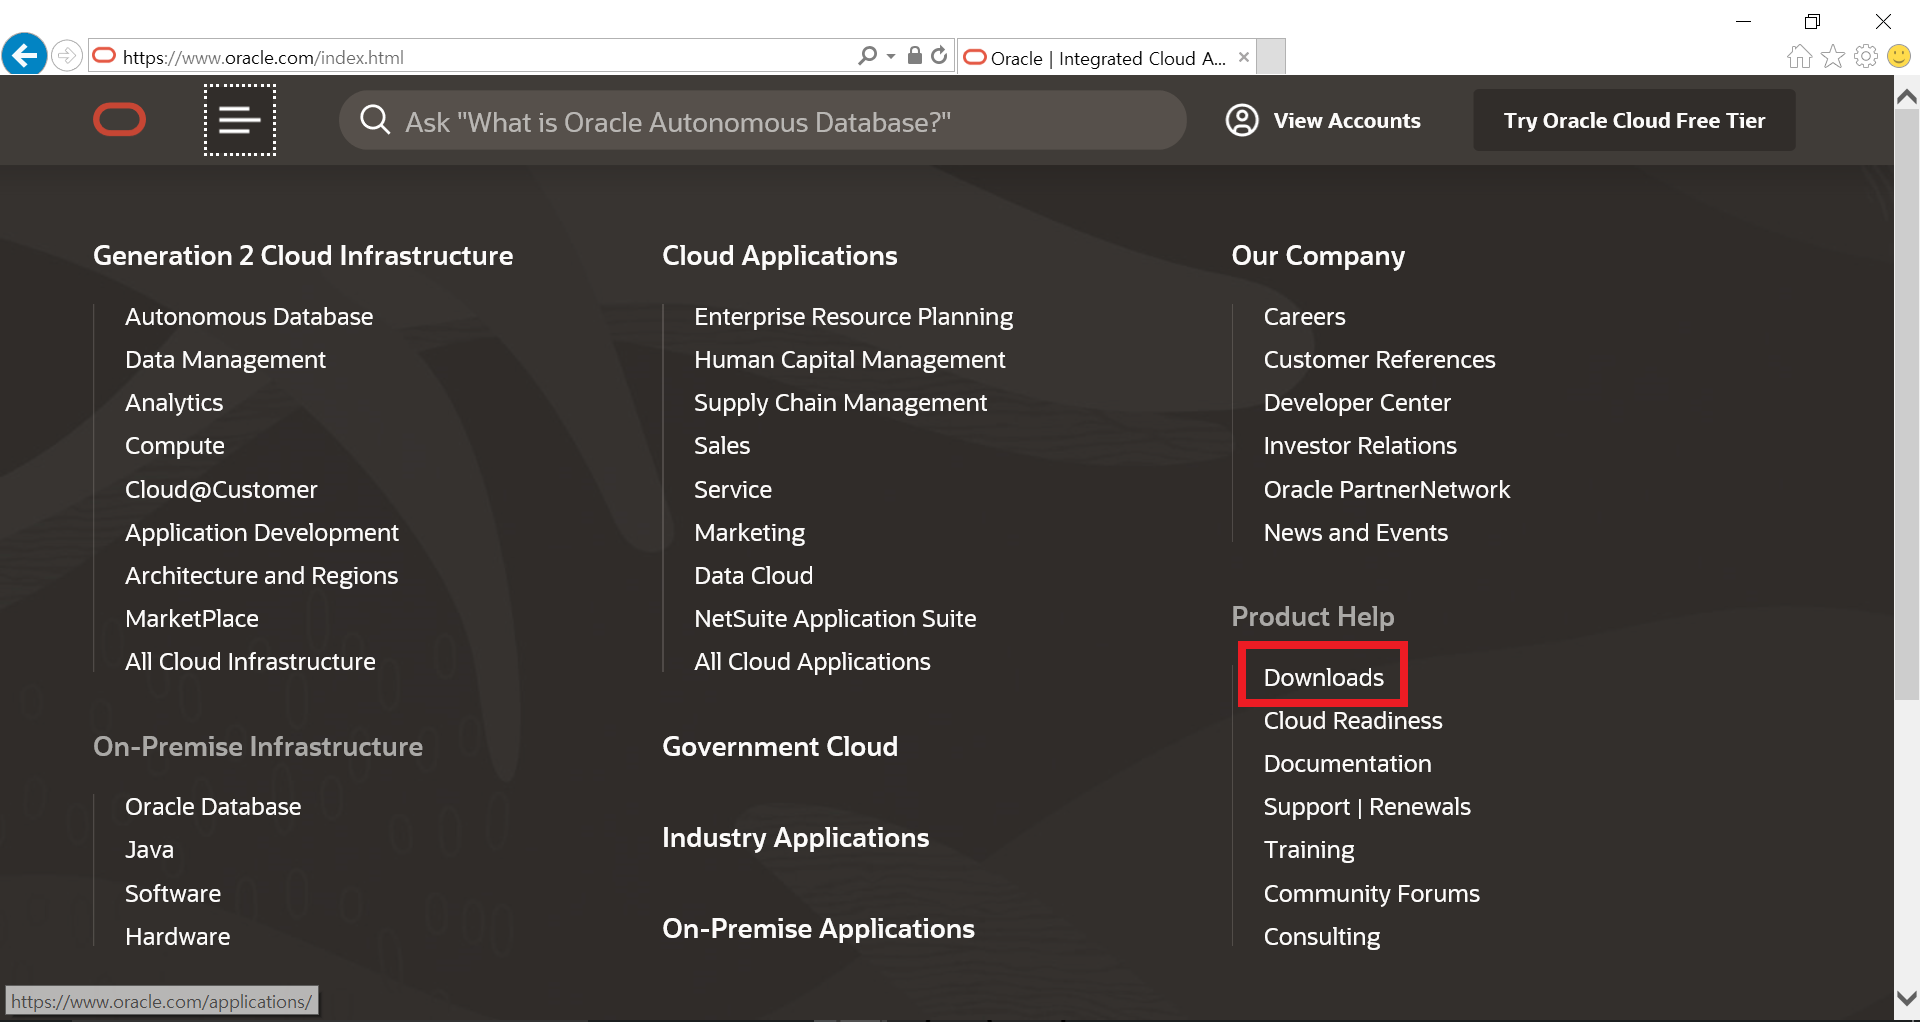Open MarketPlace link
1920x1022 pixels.
pos(192,619)
